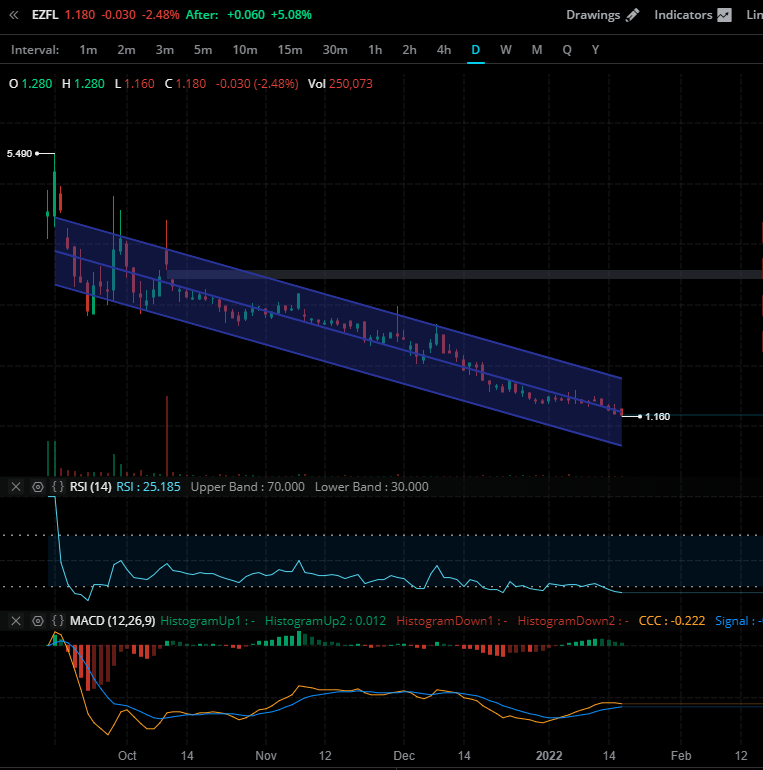The width and height of the screenshot is (763, 770).
Task: Click the RSI : 25.185 value
Action: pyautogui.click(x=148, y=487)
